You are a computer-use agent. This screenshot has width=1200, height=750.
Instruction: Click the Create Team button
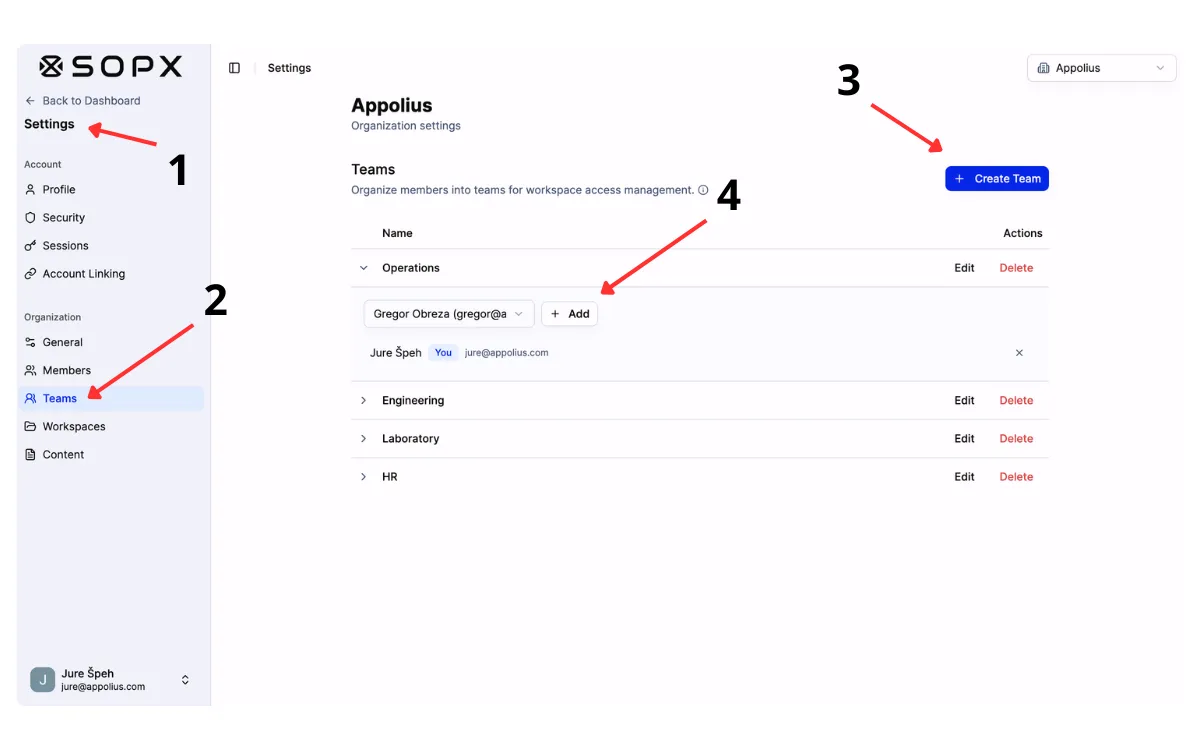(996, 178)
